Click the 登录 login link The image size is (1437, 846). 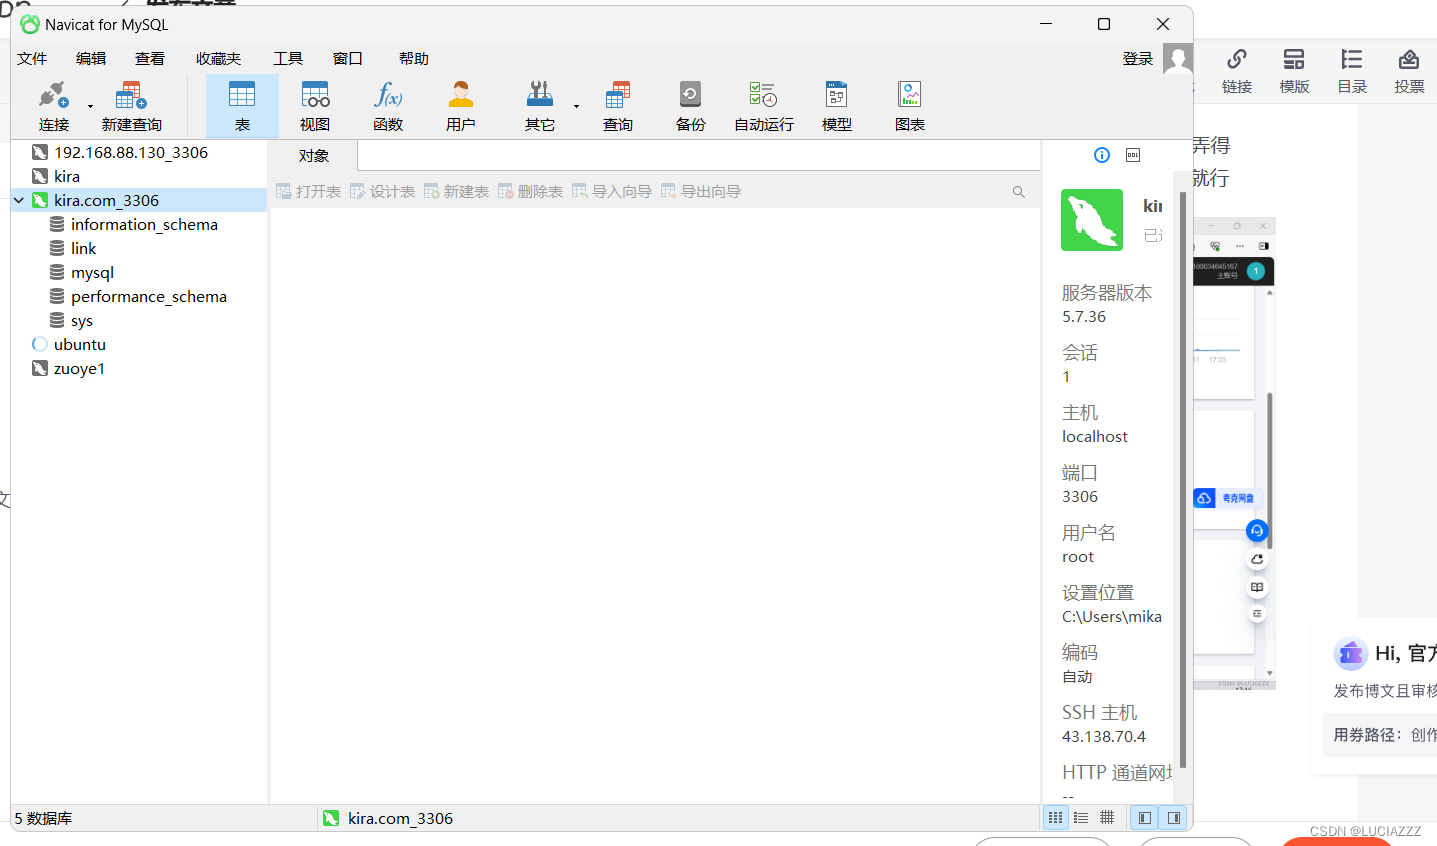click(x=1138, y=59)
